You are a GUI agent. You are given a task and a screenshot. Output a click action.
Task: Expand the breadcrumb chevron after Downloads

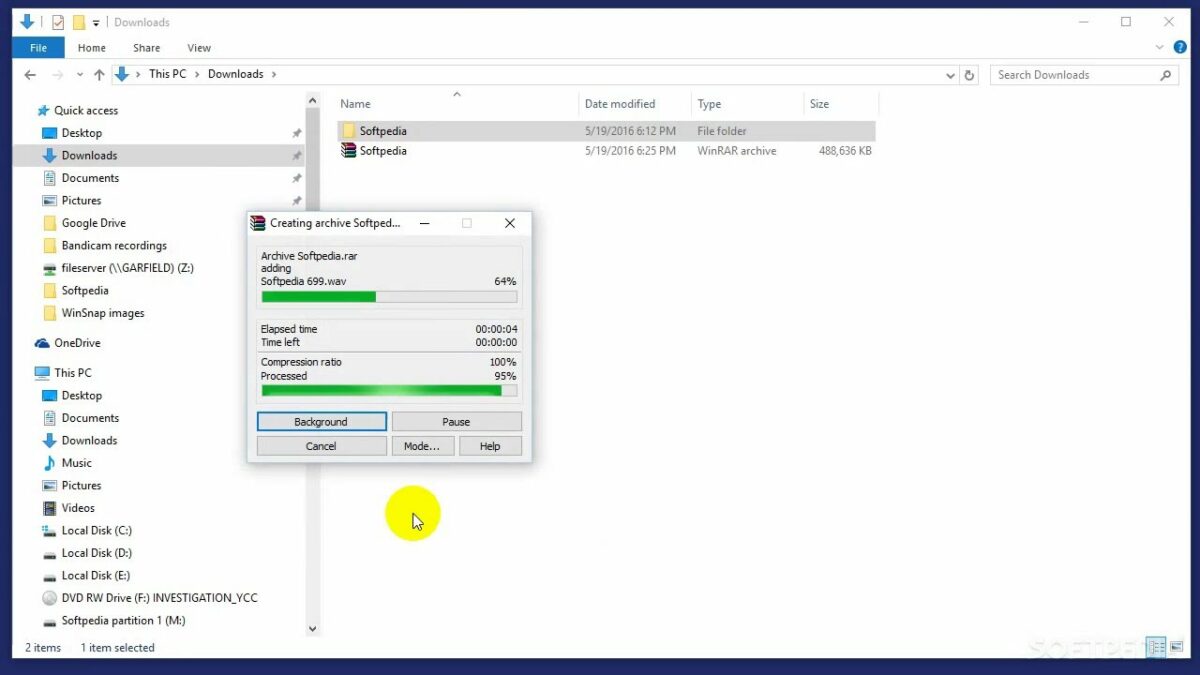pos(274,74)
